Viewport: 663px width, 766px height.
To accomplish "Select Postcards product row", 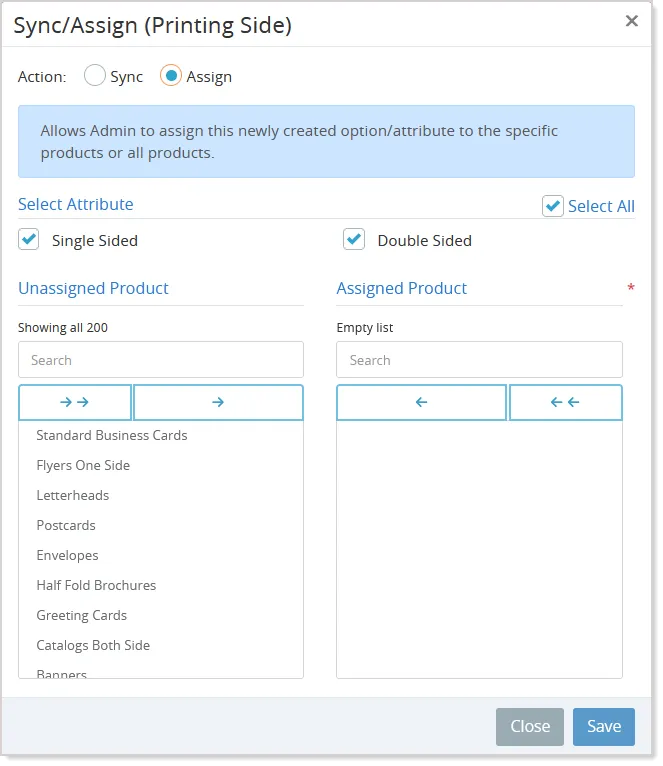I will [161, 525].
